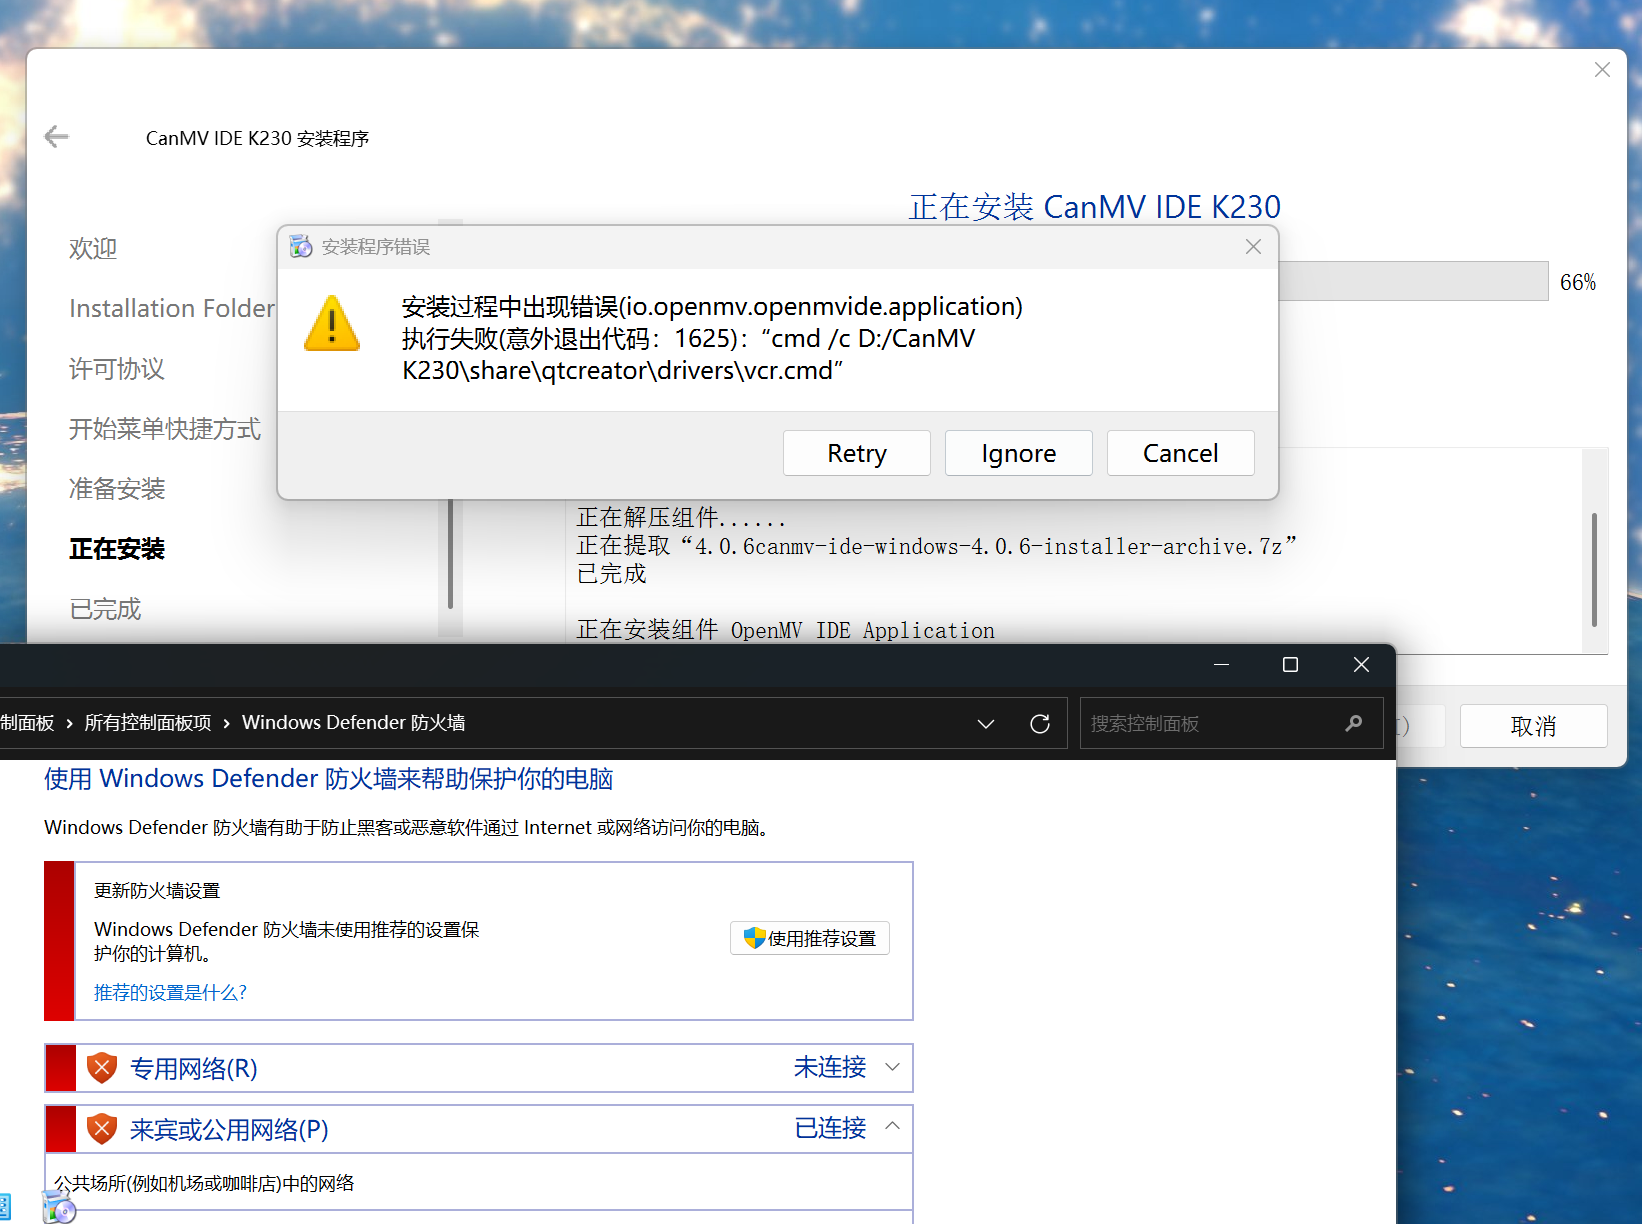Click the red shield beside 专用网络(R)

coord(102,1068)
